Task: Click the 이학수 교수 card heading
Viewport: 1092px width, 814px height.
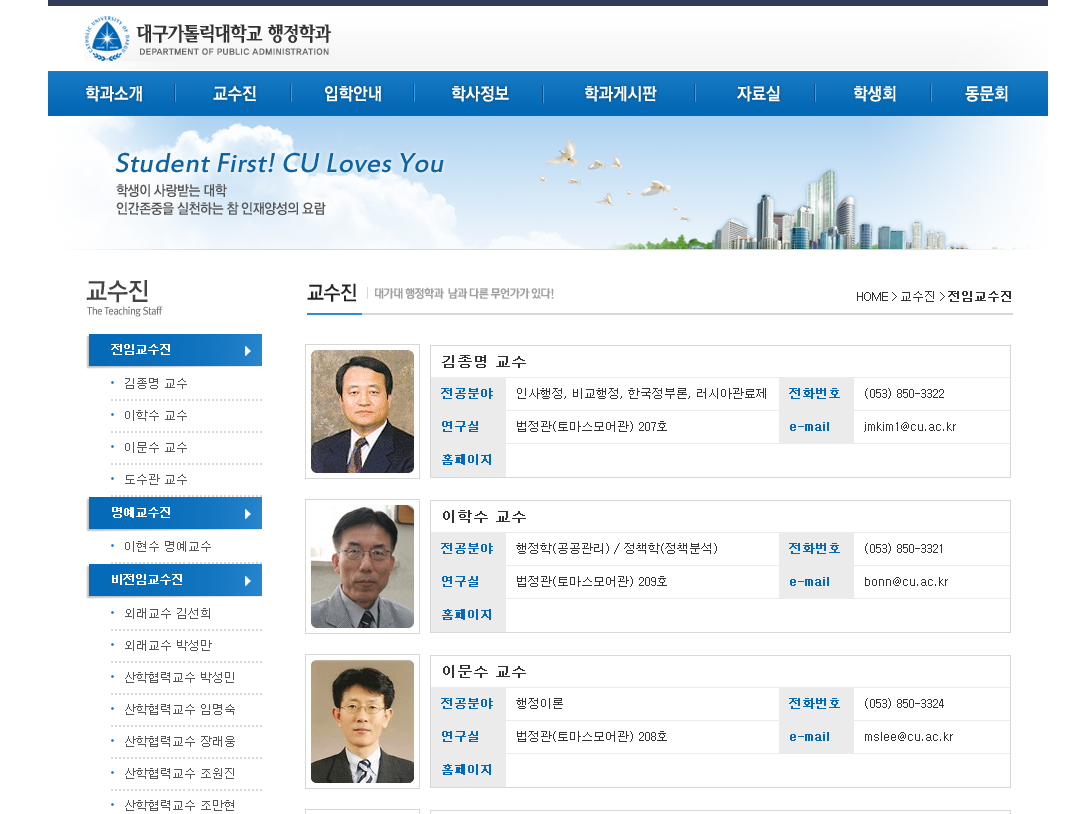Action: (x=484, y=517)
